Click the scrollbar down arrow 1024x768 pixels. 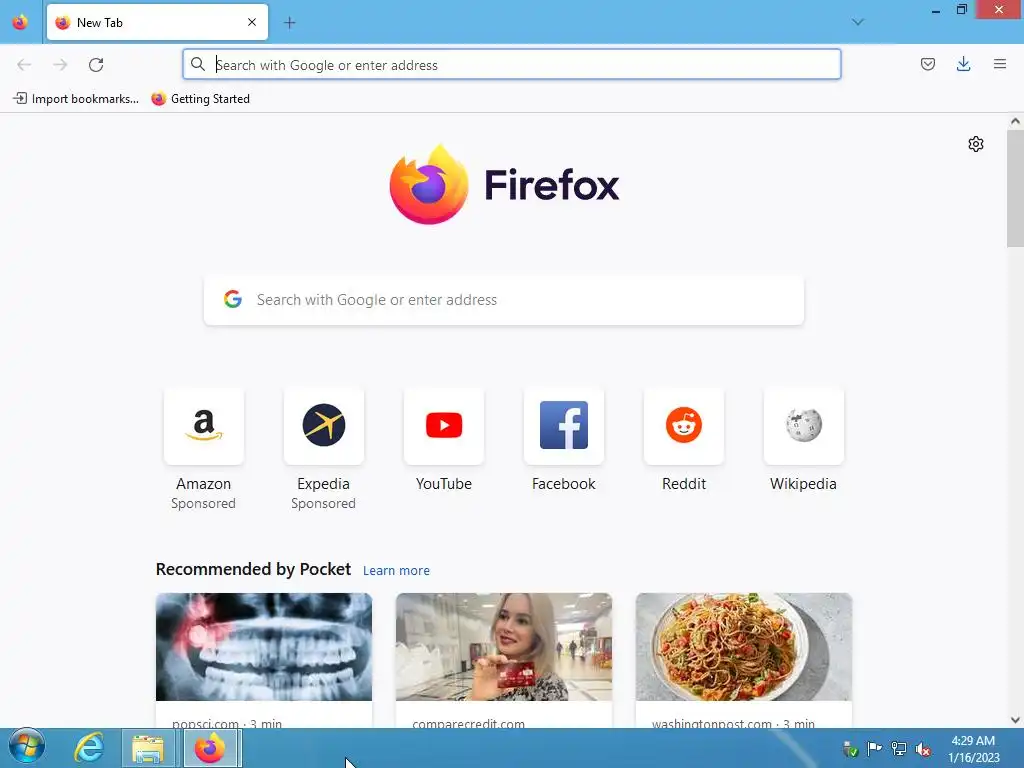coord(1015,720)
